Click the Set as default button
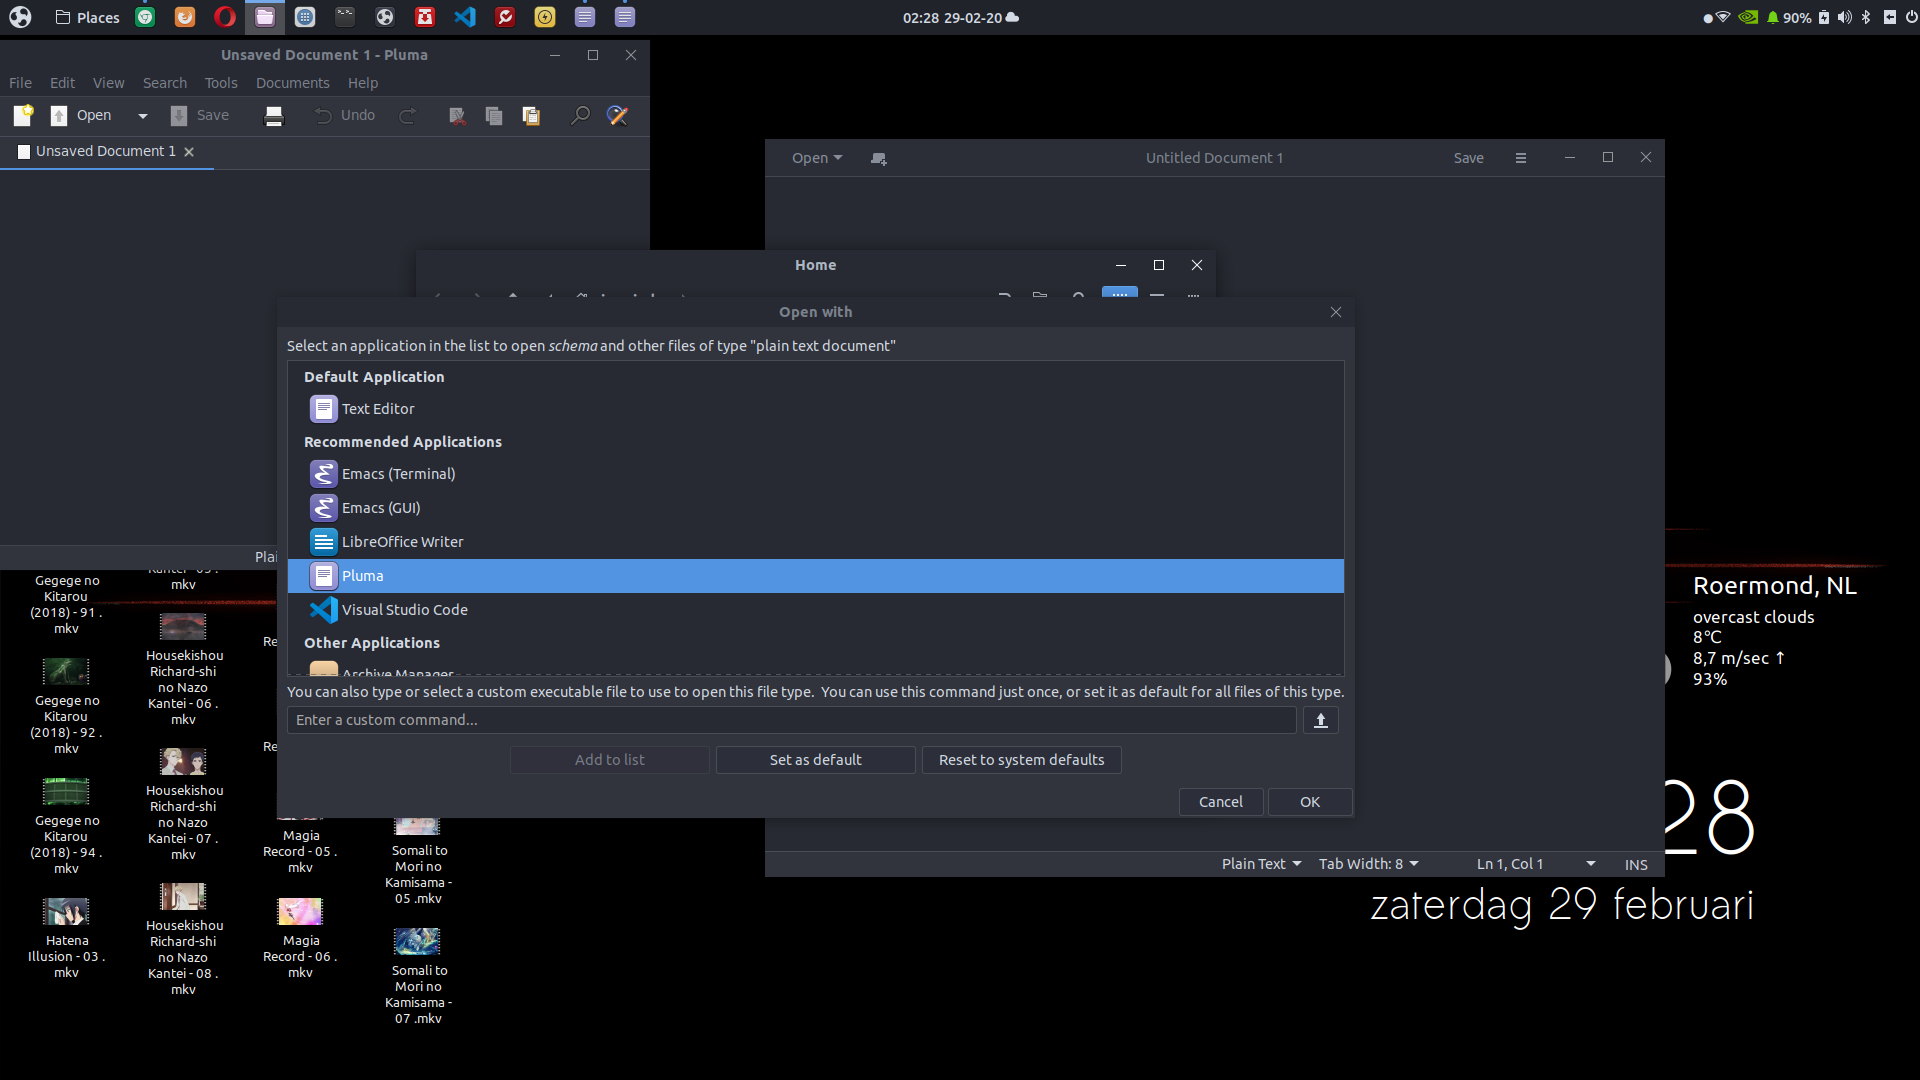1920x1080 pixels. tap(815, 760)
